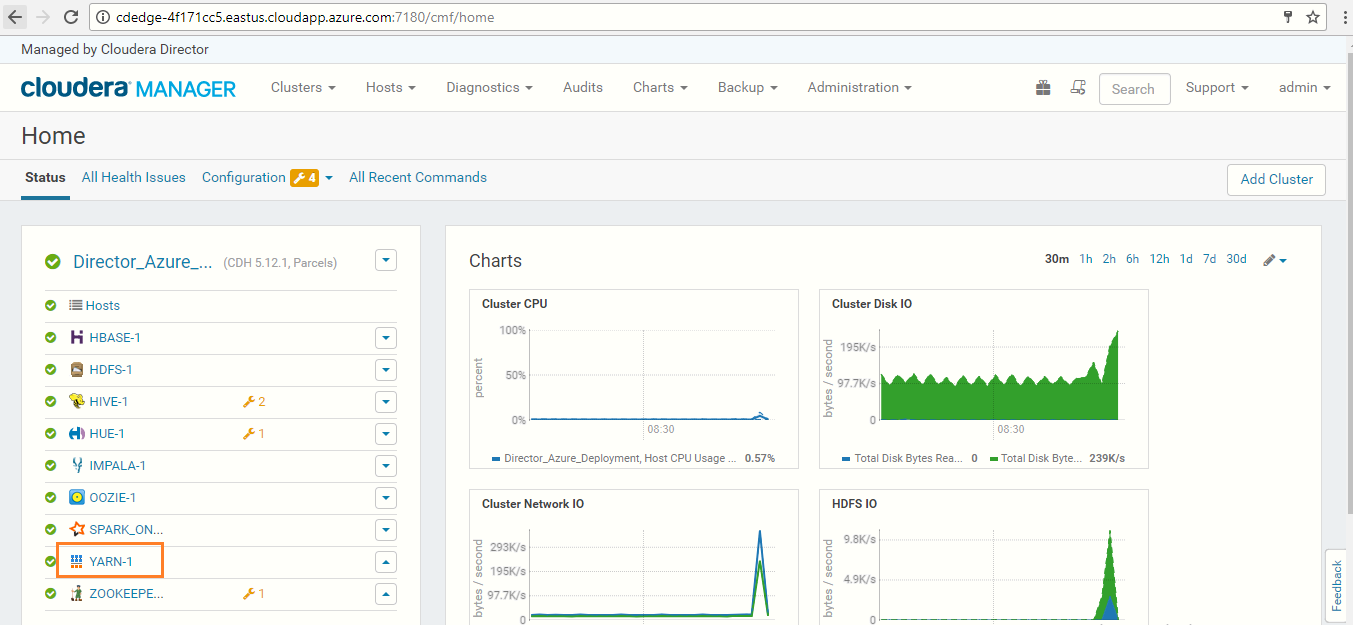Click the site info icon in address bar
This screenshot has height=625, width=1353.
pos(104,17)
